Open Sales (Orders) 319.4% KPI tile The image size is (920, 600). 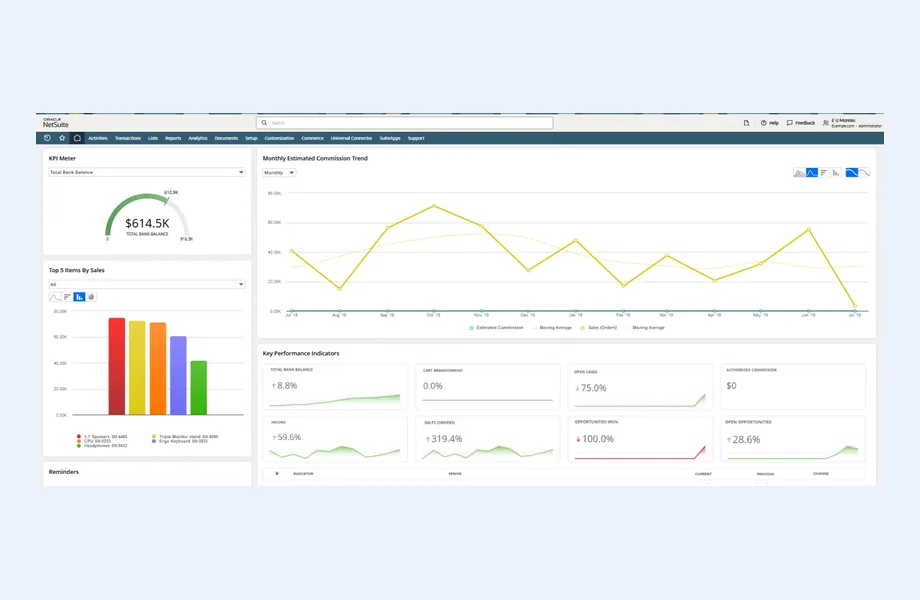pos(488,439)
